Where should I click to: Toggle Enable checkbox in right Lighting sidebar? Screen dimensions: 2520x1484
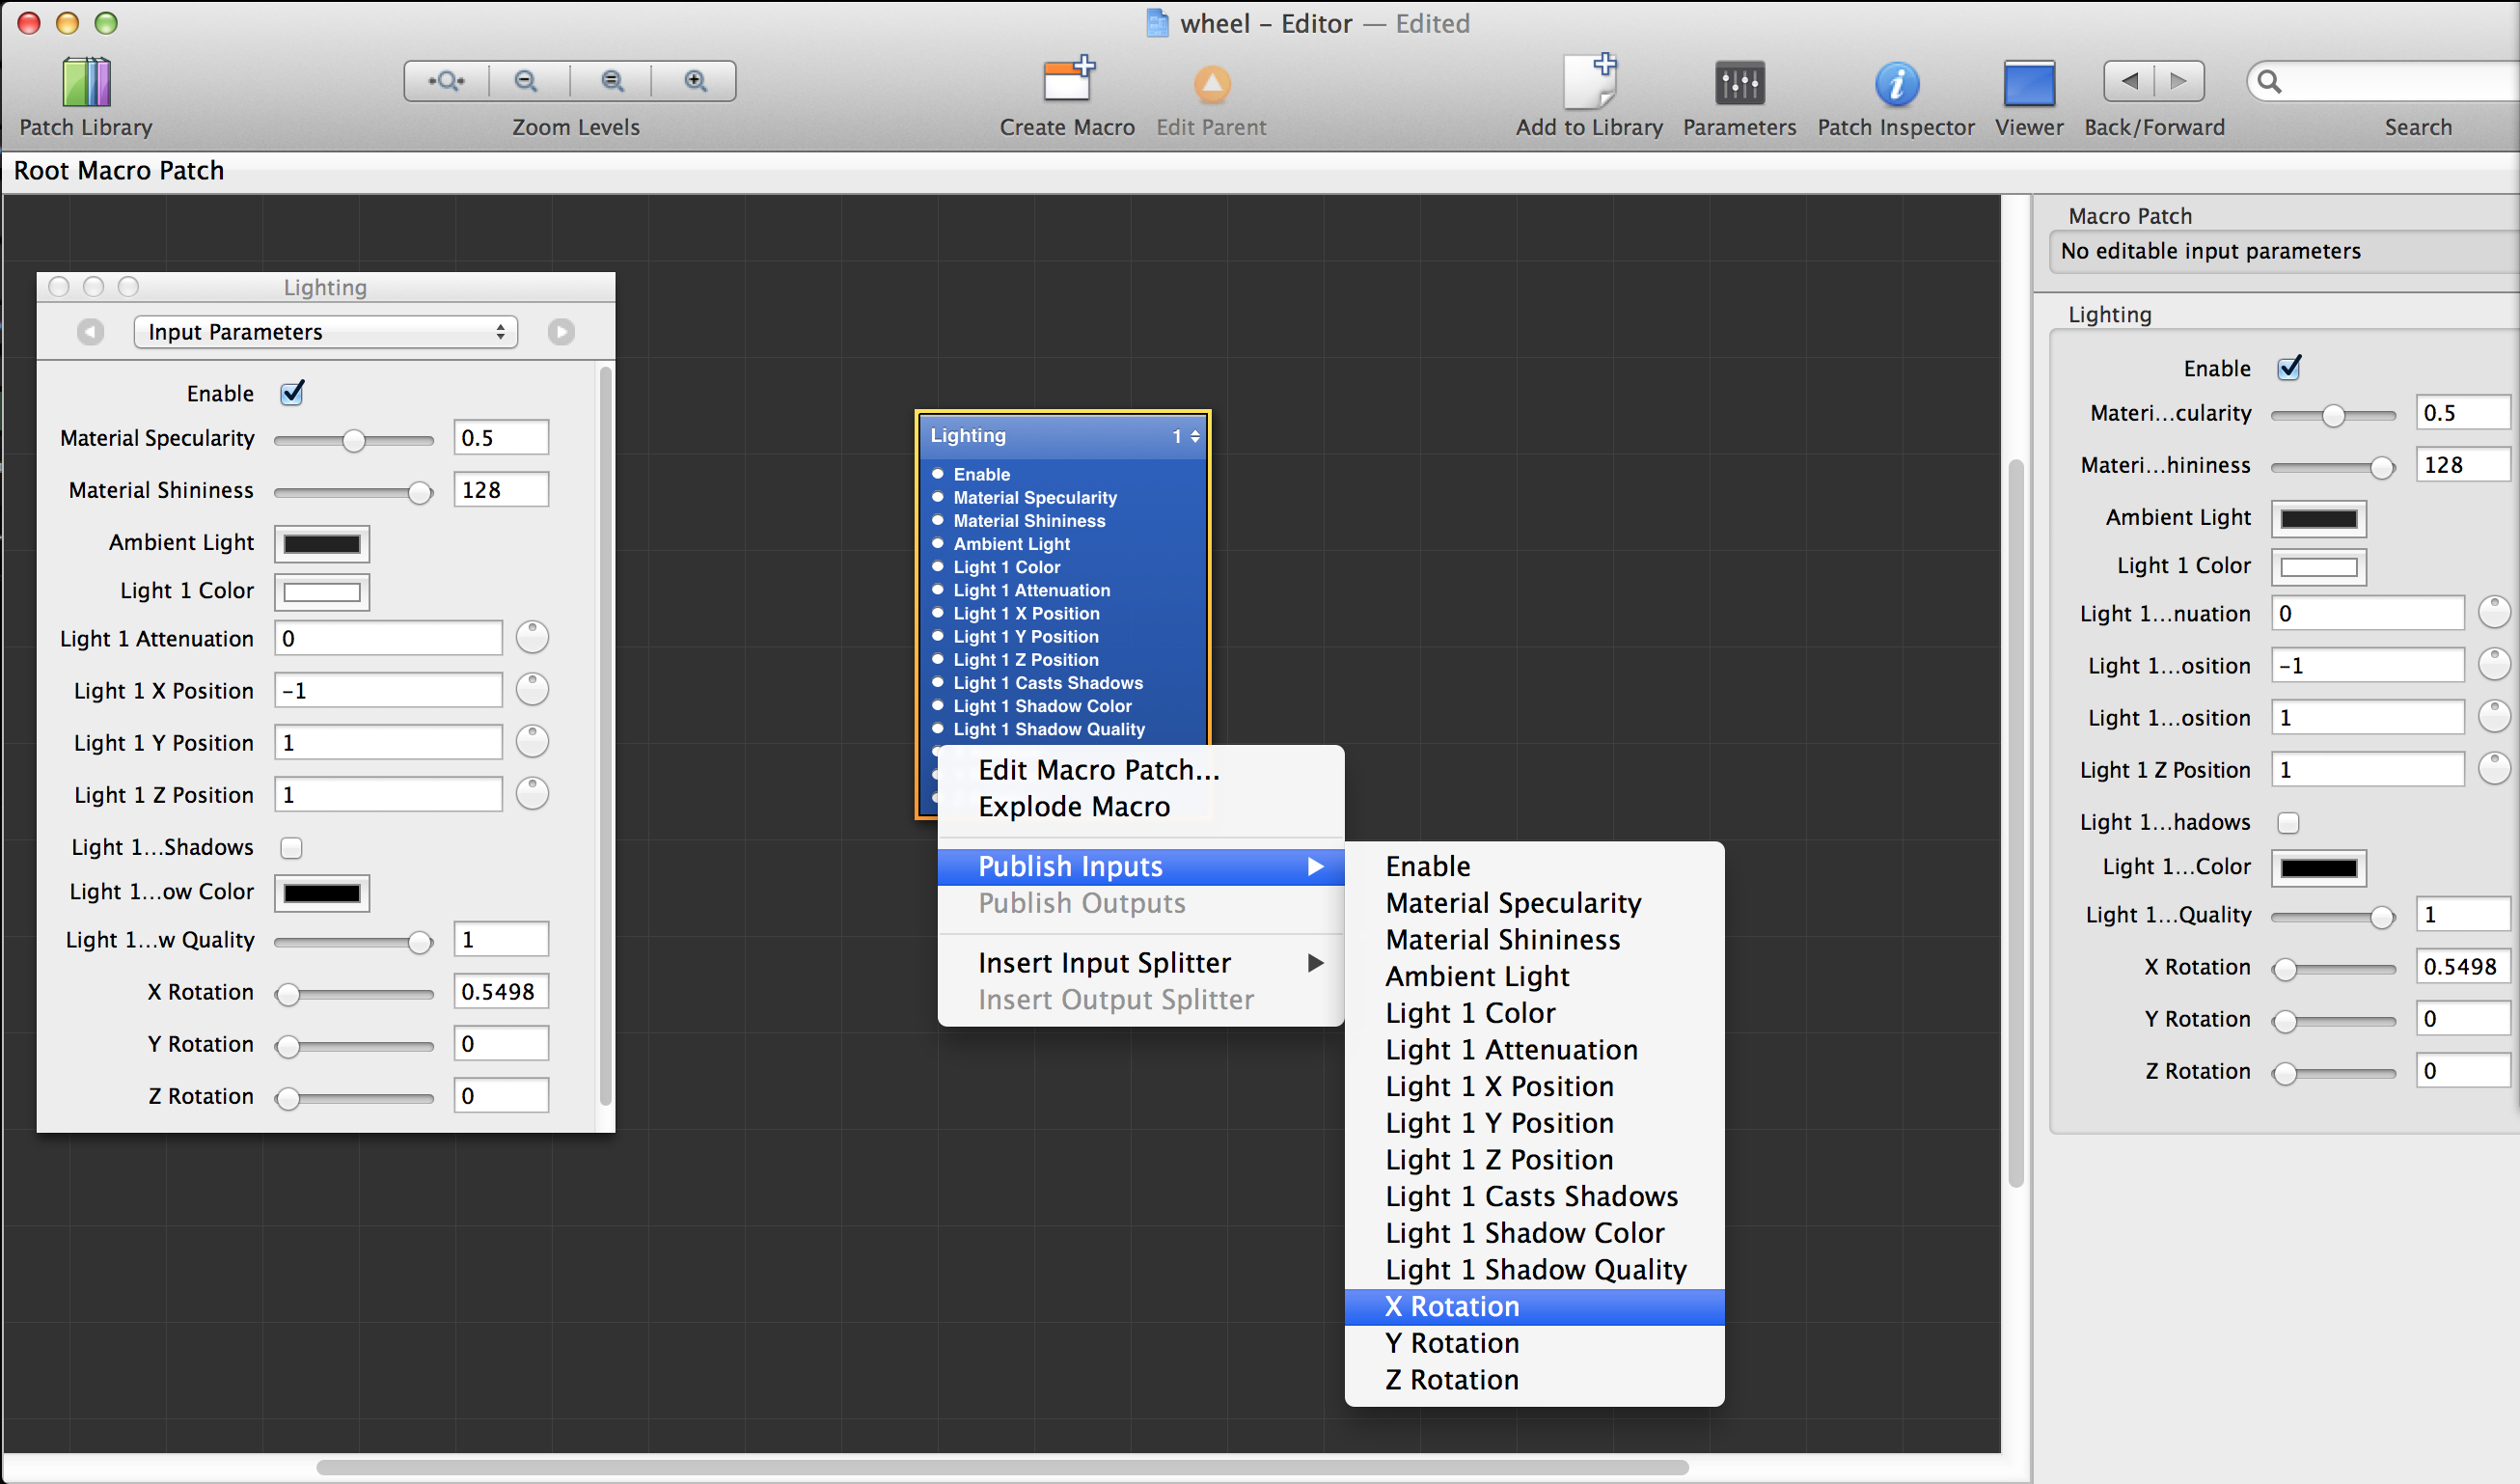pos(2288,368)
